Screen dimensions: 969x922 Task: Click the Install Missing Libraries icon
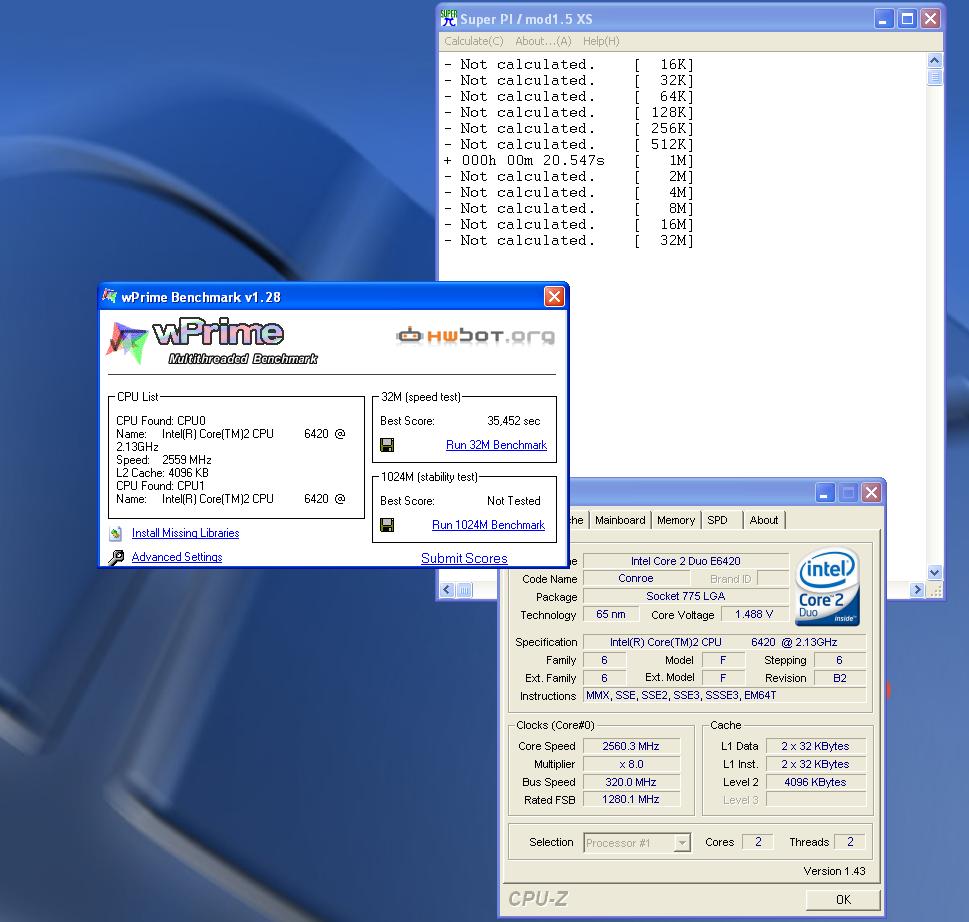[116, 533]
